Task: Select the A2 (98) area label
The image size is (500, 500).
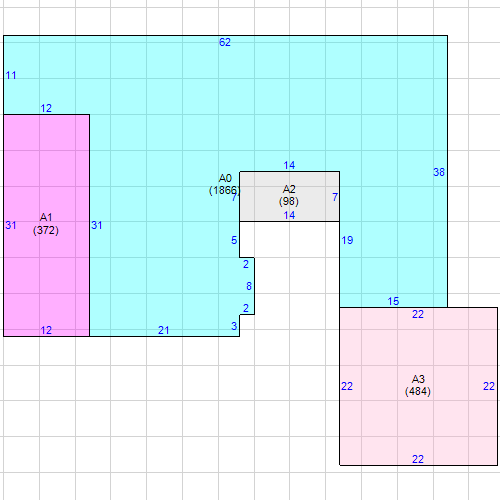Action: tap(289, 195)
